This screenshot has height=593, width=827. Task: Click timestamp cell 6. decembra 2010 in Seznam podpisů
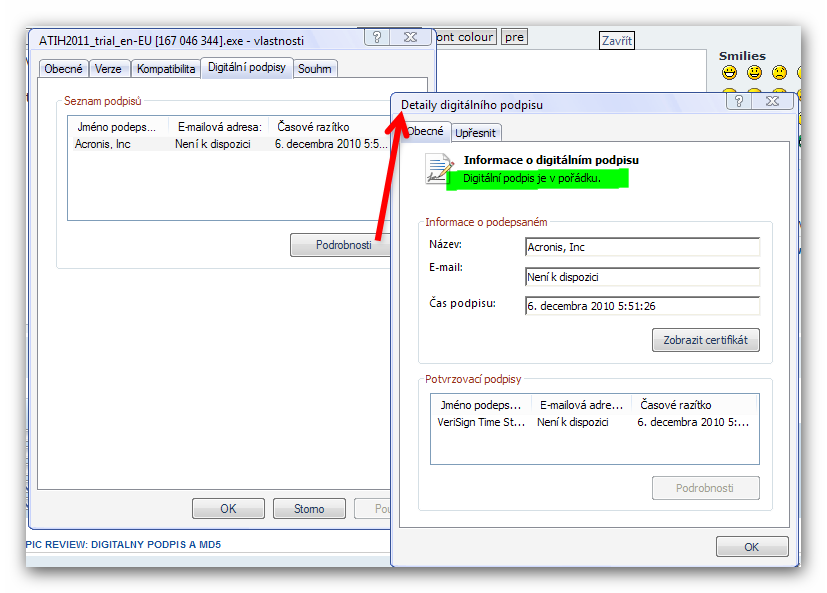point(331,144)
